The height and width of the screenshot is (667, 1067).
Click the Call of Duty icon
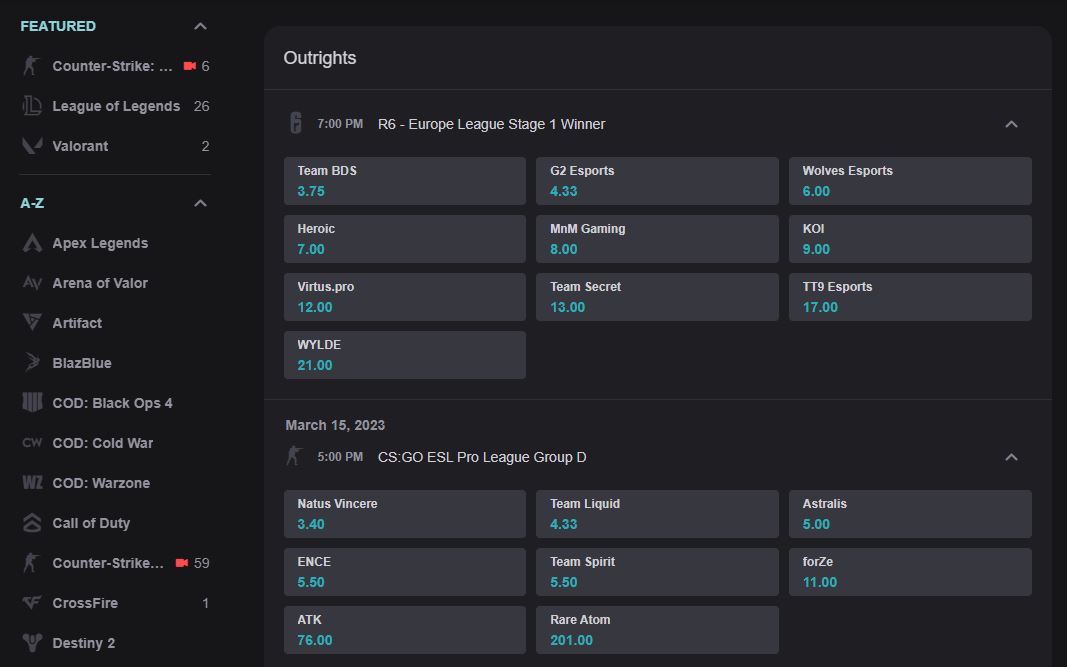click(32, 523)
